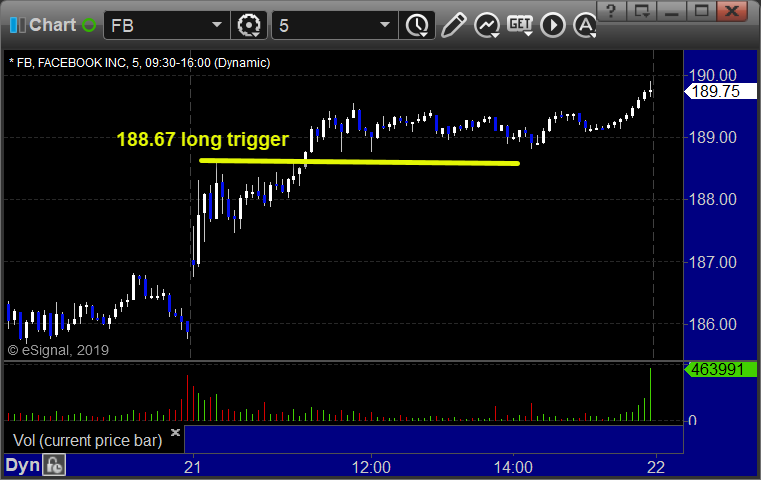Click the 190.00 price axis label
The width and height of the screenshot is (761, 480).
pyautogui.click(x=713, y=75)
